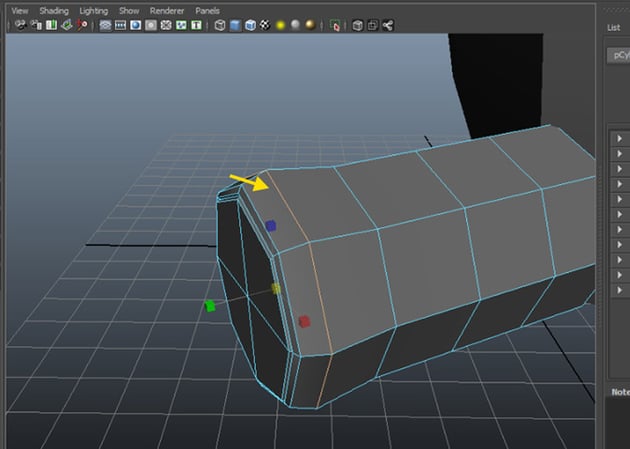Screen dimensions: 630x449
Task: Toggle the Safe Title icon
Action: pyautogui.click(x=196, y=25)
